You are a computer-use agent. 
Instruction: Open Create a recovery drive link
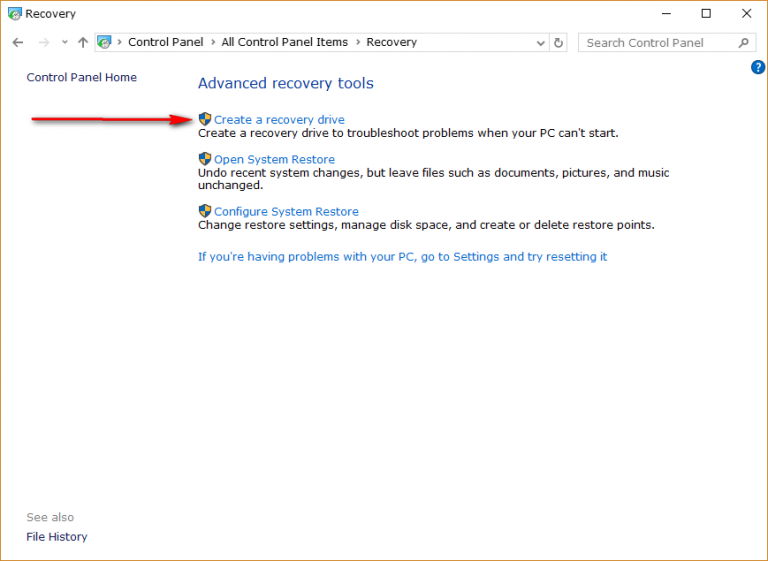coord(279,120)
